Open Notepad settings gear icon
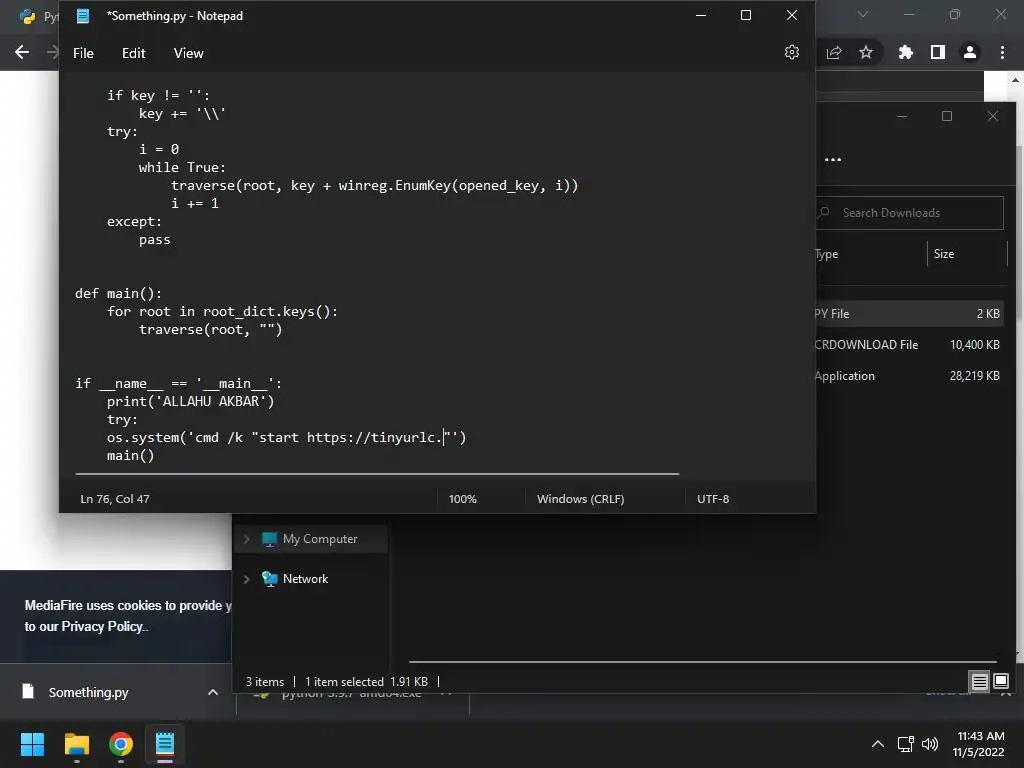This screenshot has width=1024, height=768. coord(792,52)
